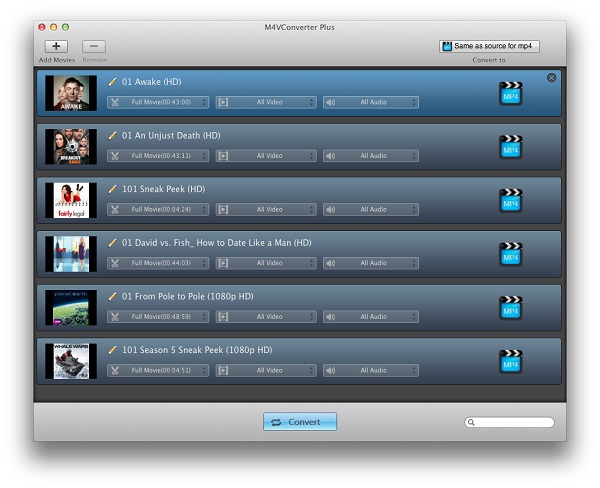Image resolution: width=600 pixels, height=488 pixels.
Task: Click the red close window button
Action: (42, 27)
